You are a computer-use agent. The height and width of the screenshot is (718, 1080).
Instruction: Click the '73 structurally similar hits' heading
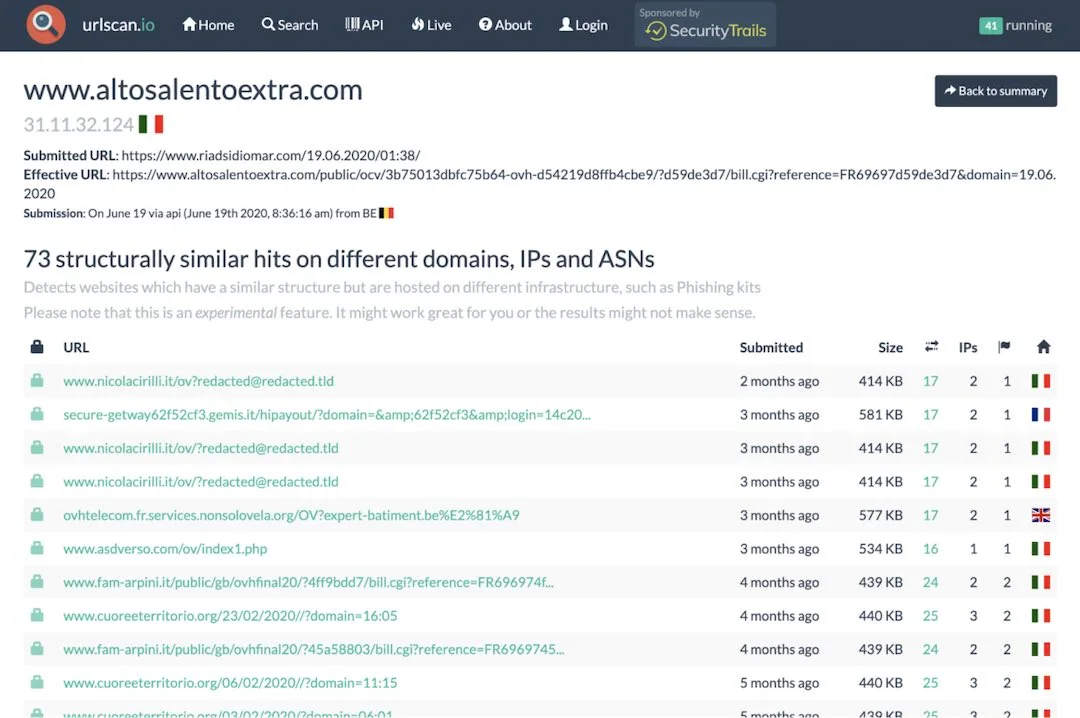pos(339,259)
